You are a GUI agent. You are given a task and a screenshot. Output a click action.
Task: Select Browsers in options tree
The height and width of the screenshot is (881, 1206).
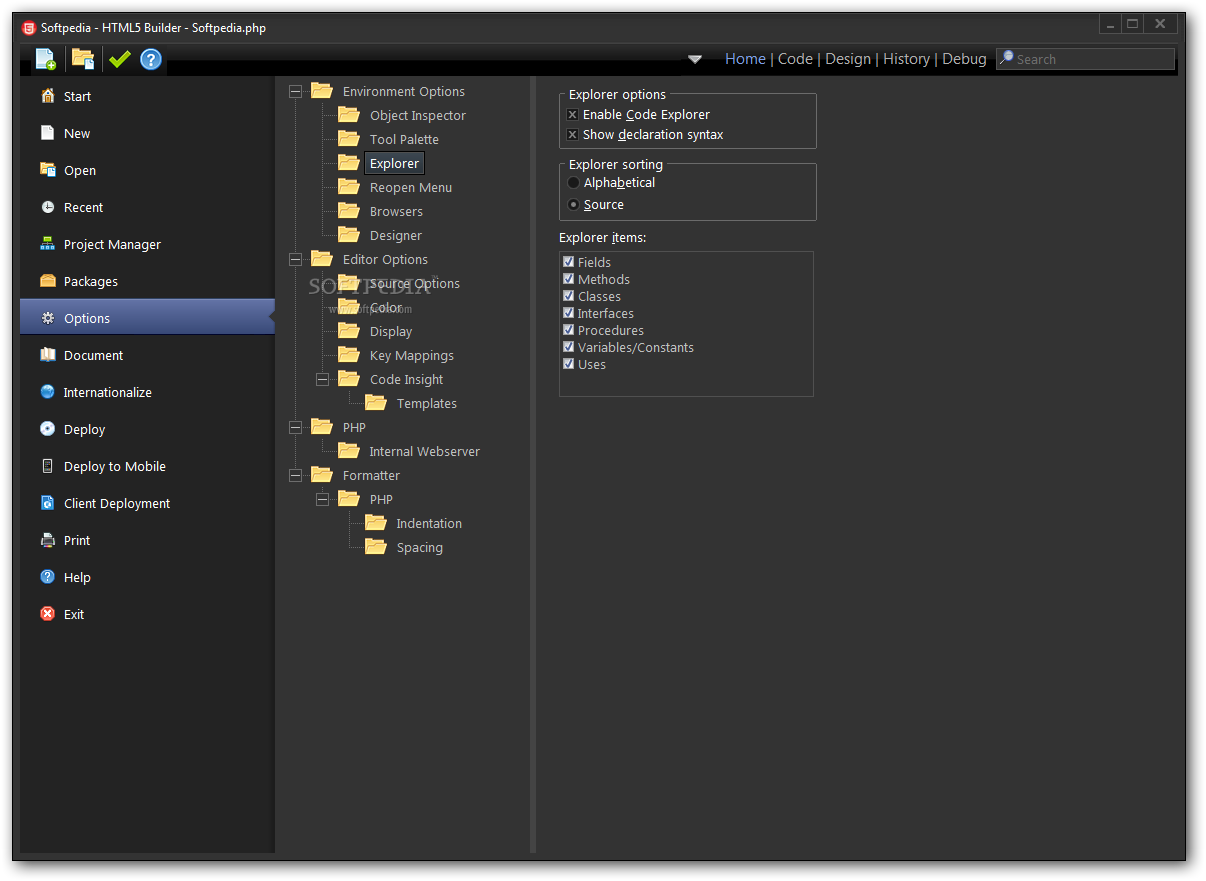click(396, 211)
